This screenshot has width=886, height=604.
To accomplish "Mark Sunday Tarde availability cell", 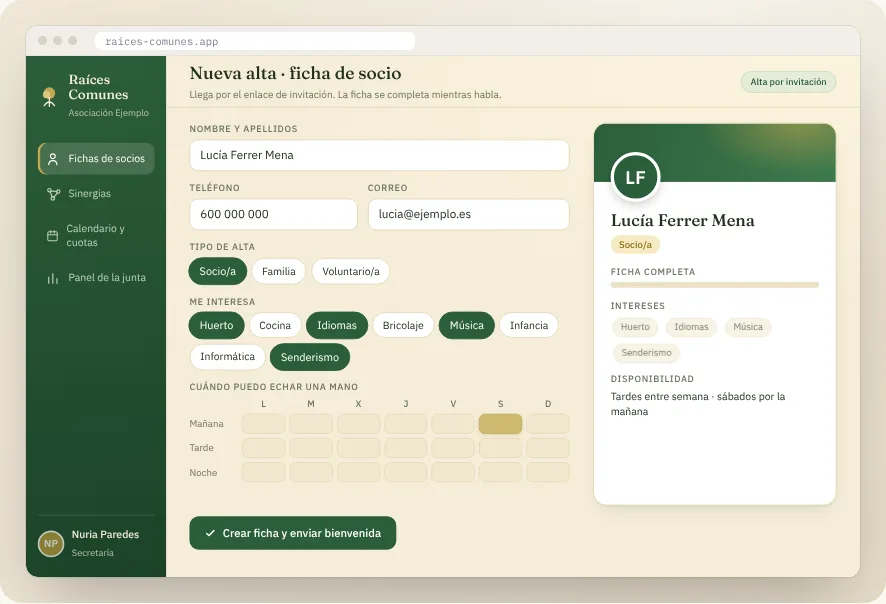I will [x=548, y=448].
